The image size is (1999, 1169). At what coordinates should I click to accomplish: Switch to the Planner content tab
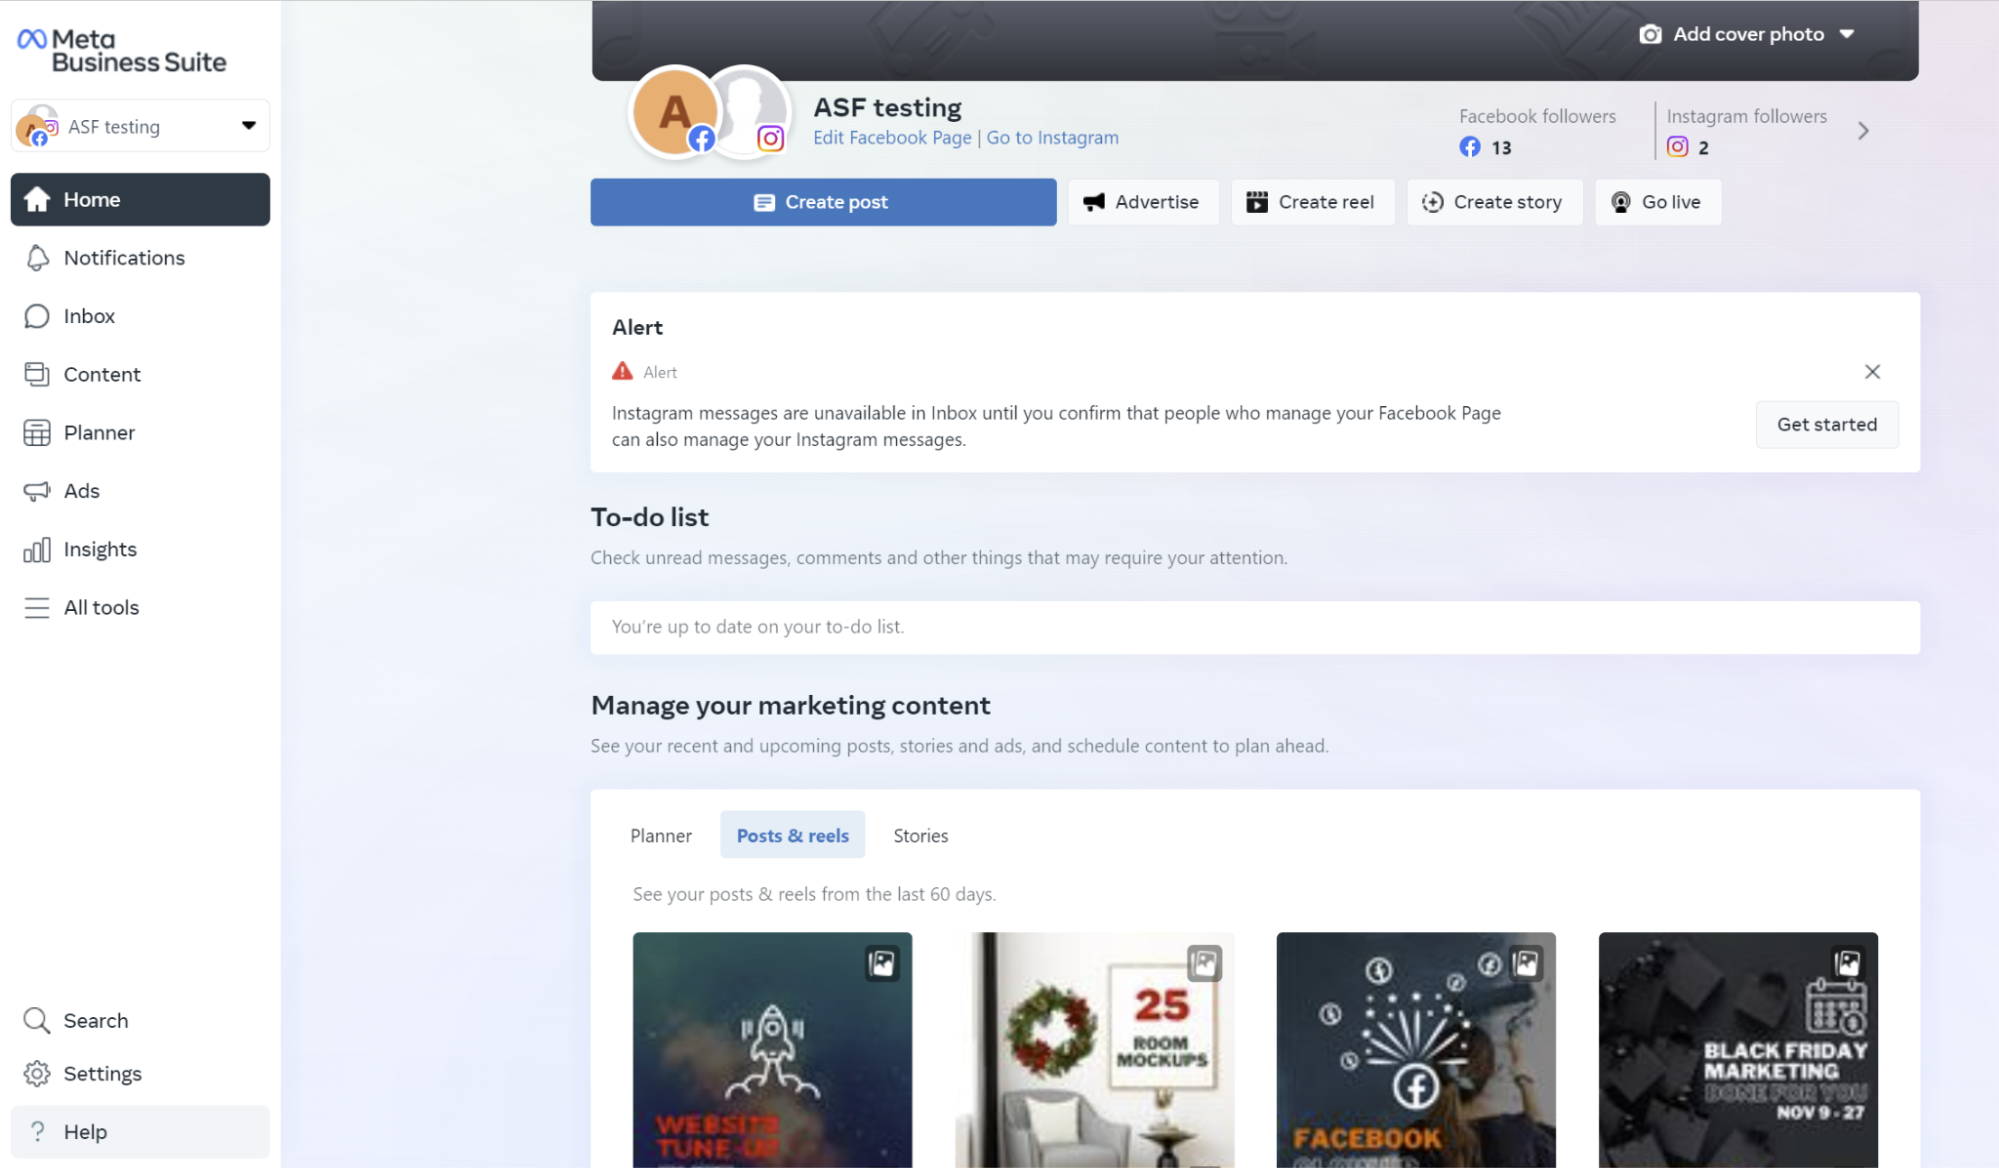coord(660,835)
